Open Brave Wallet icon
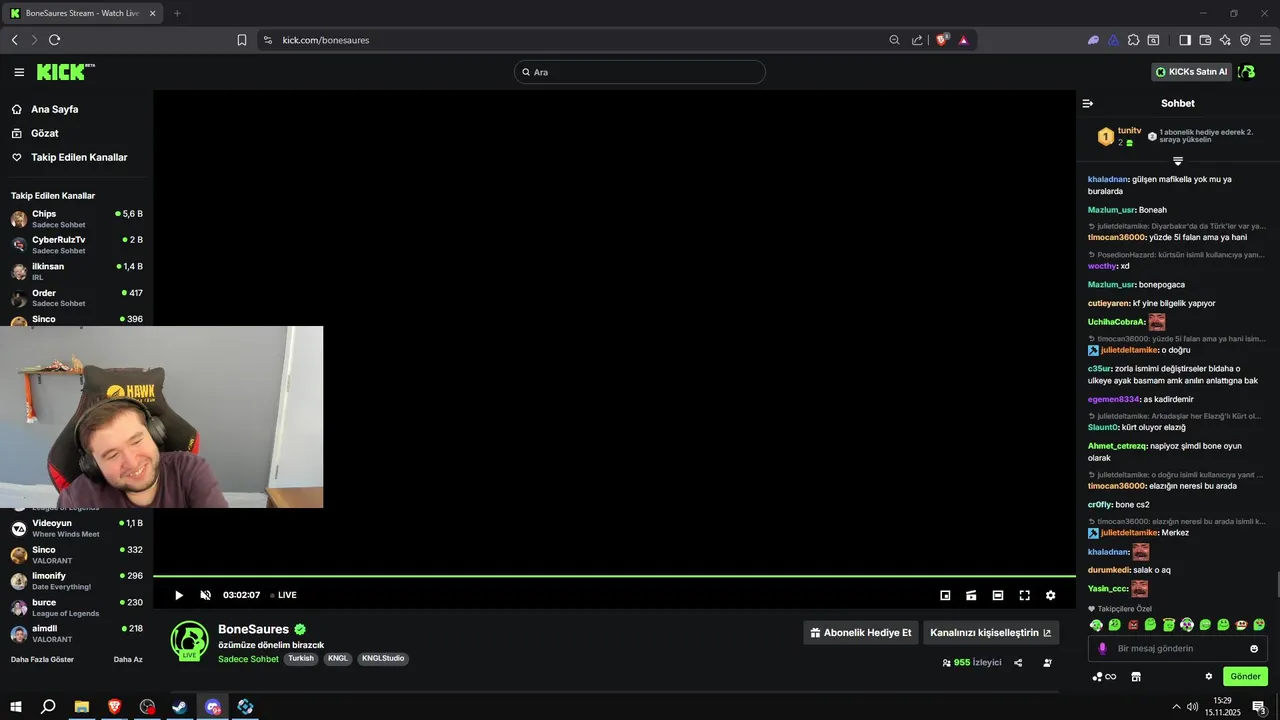Screen dimensions: 1280x720 (1205, 40)
